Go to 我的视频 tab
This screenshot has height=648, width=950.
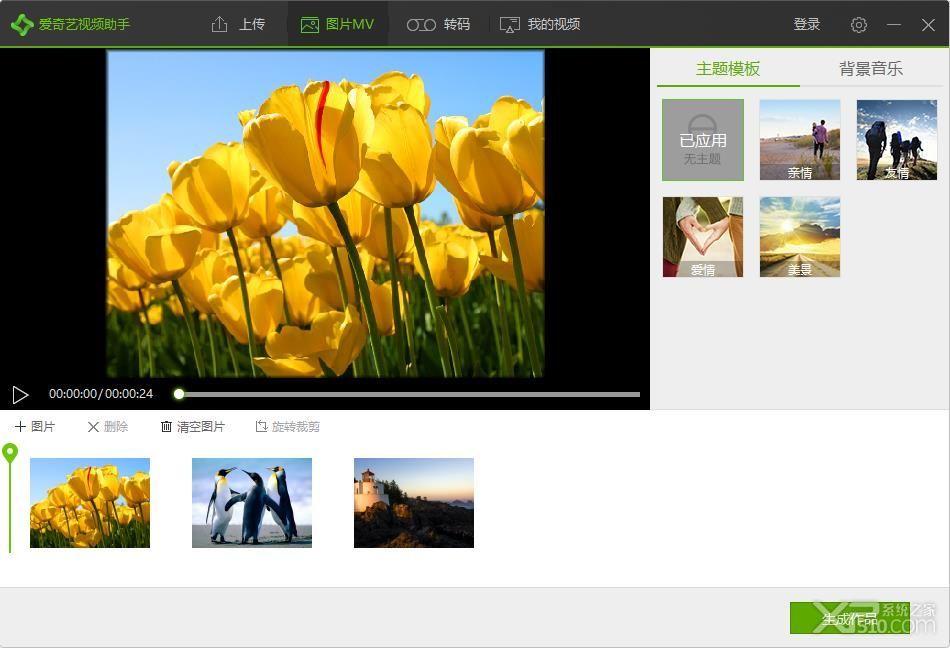pyautogui.click(x=540, y=24)
